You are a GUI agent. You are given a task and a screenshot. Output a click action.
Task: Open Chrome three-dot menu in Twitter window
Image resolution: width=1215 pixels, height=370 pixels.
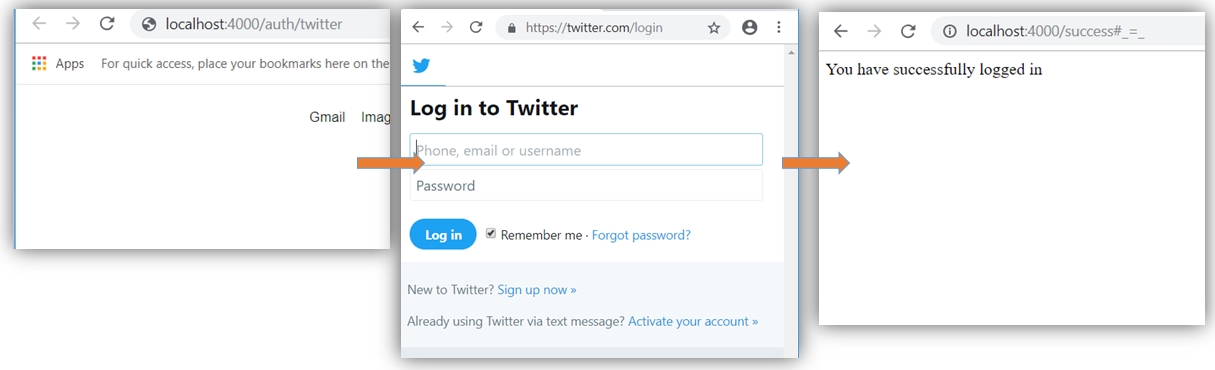click(x=779, y=28)
